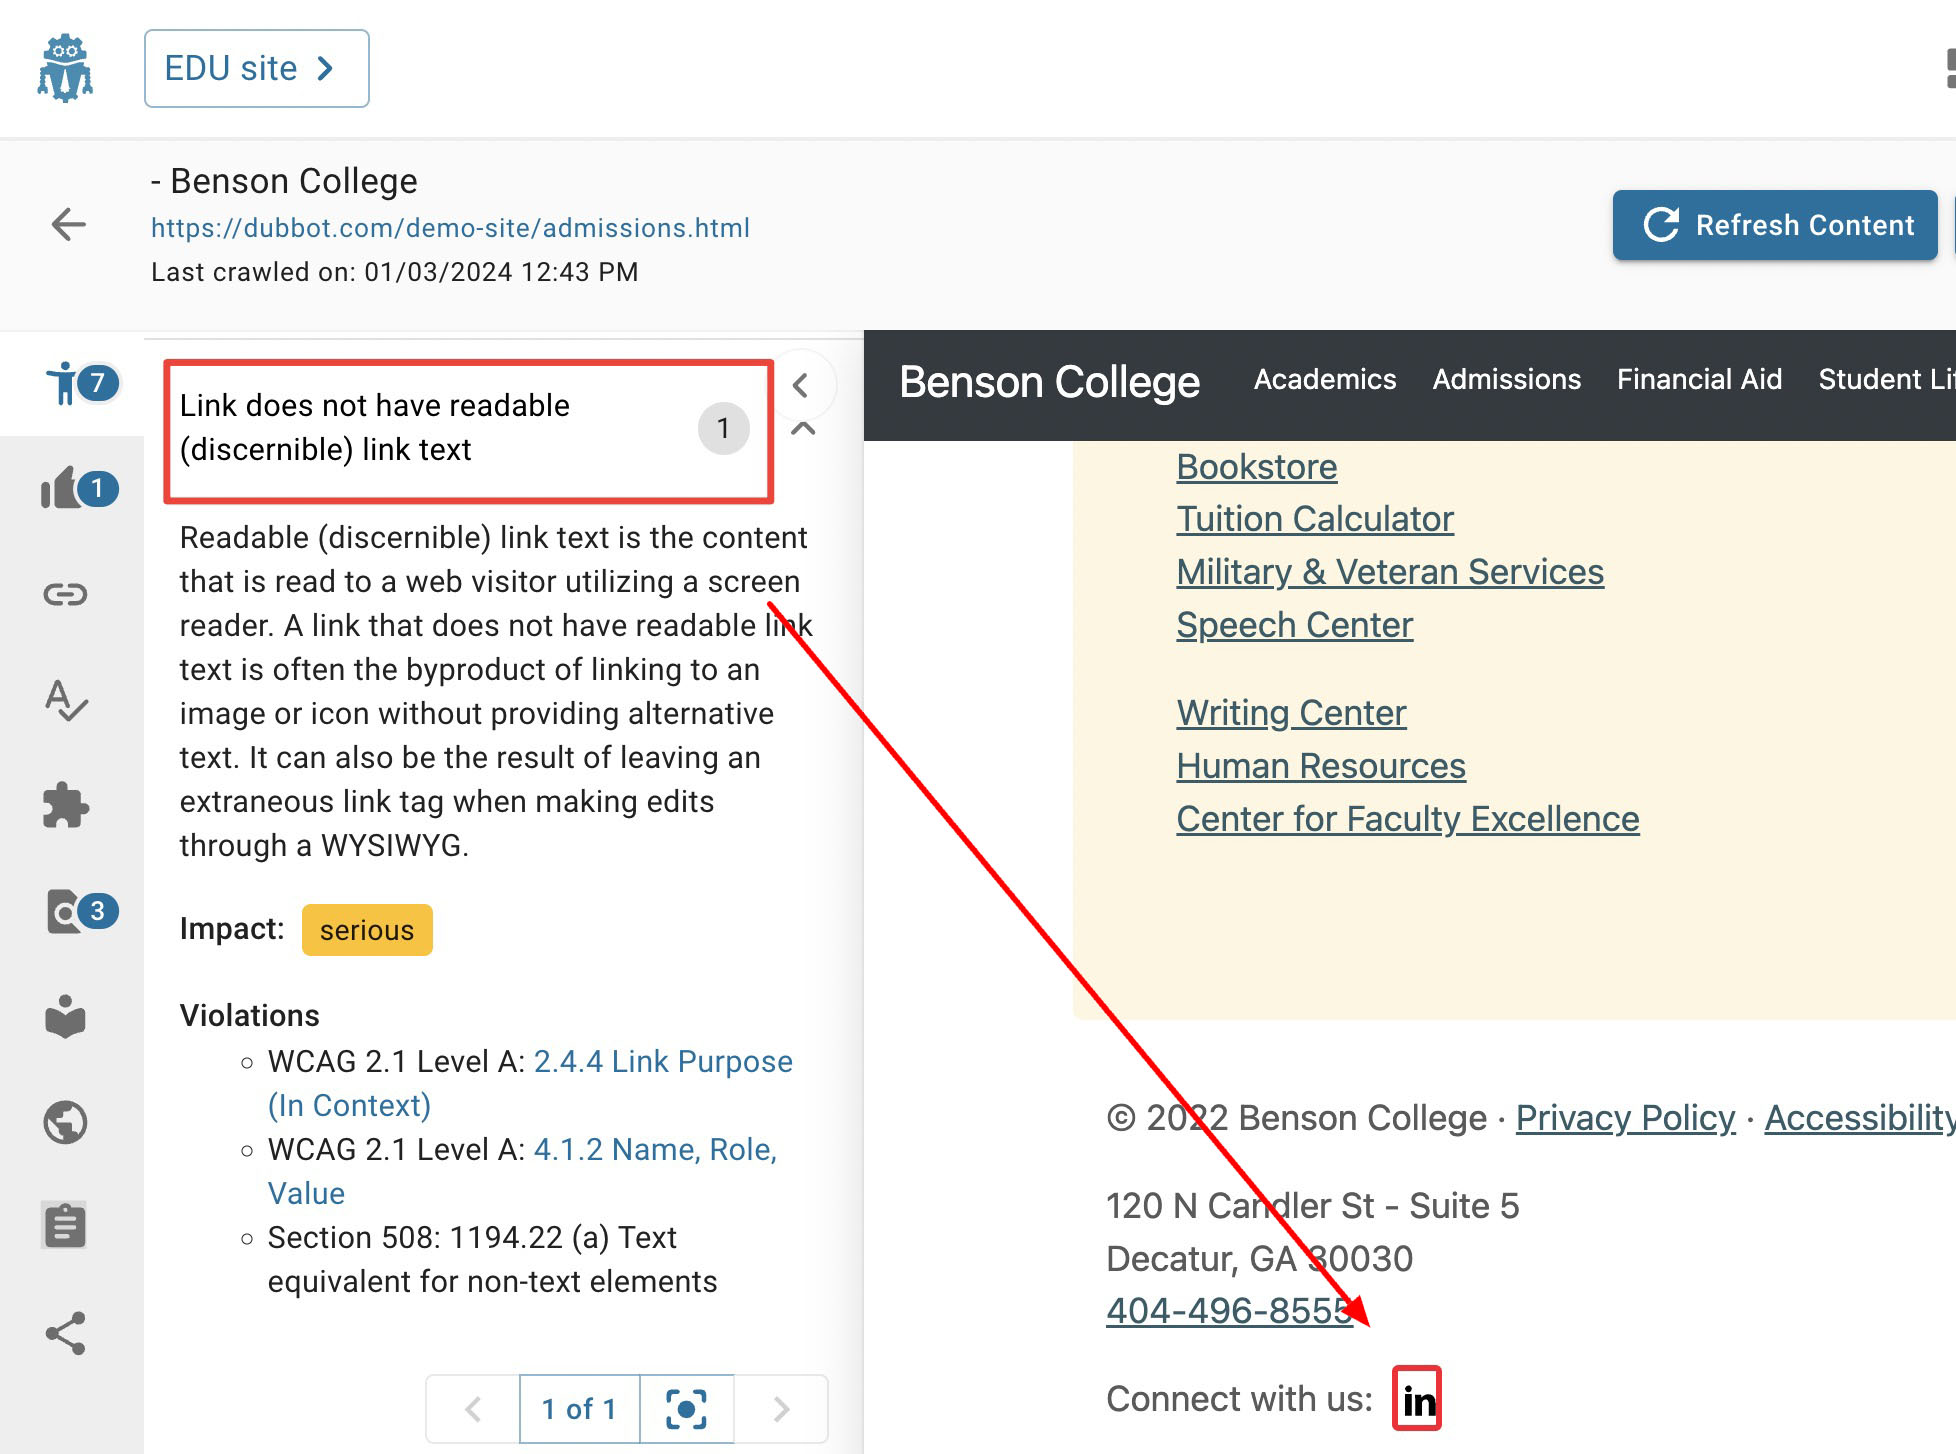The height and width of the screenshot is (1454, 1956).
Task: Collapse the issue details with the up chevron
Action: pos(802,428)
